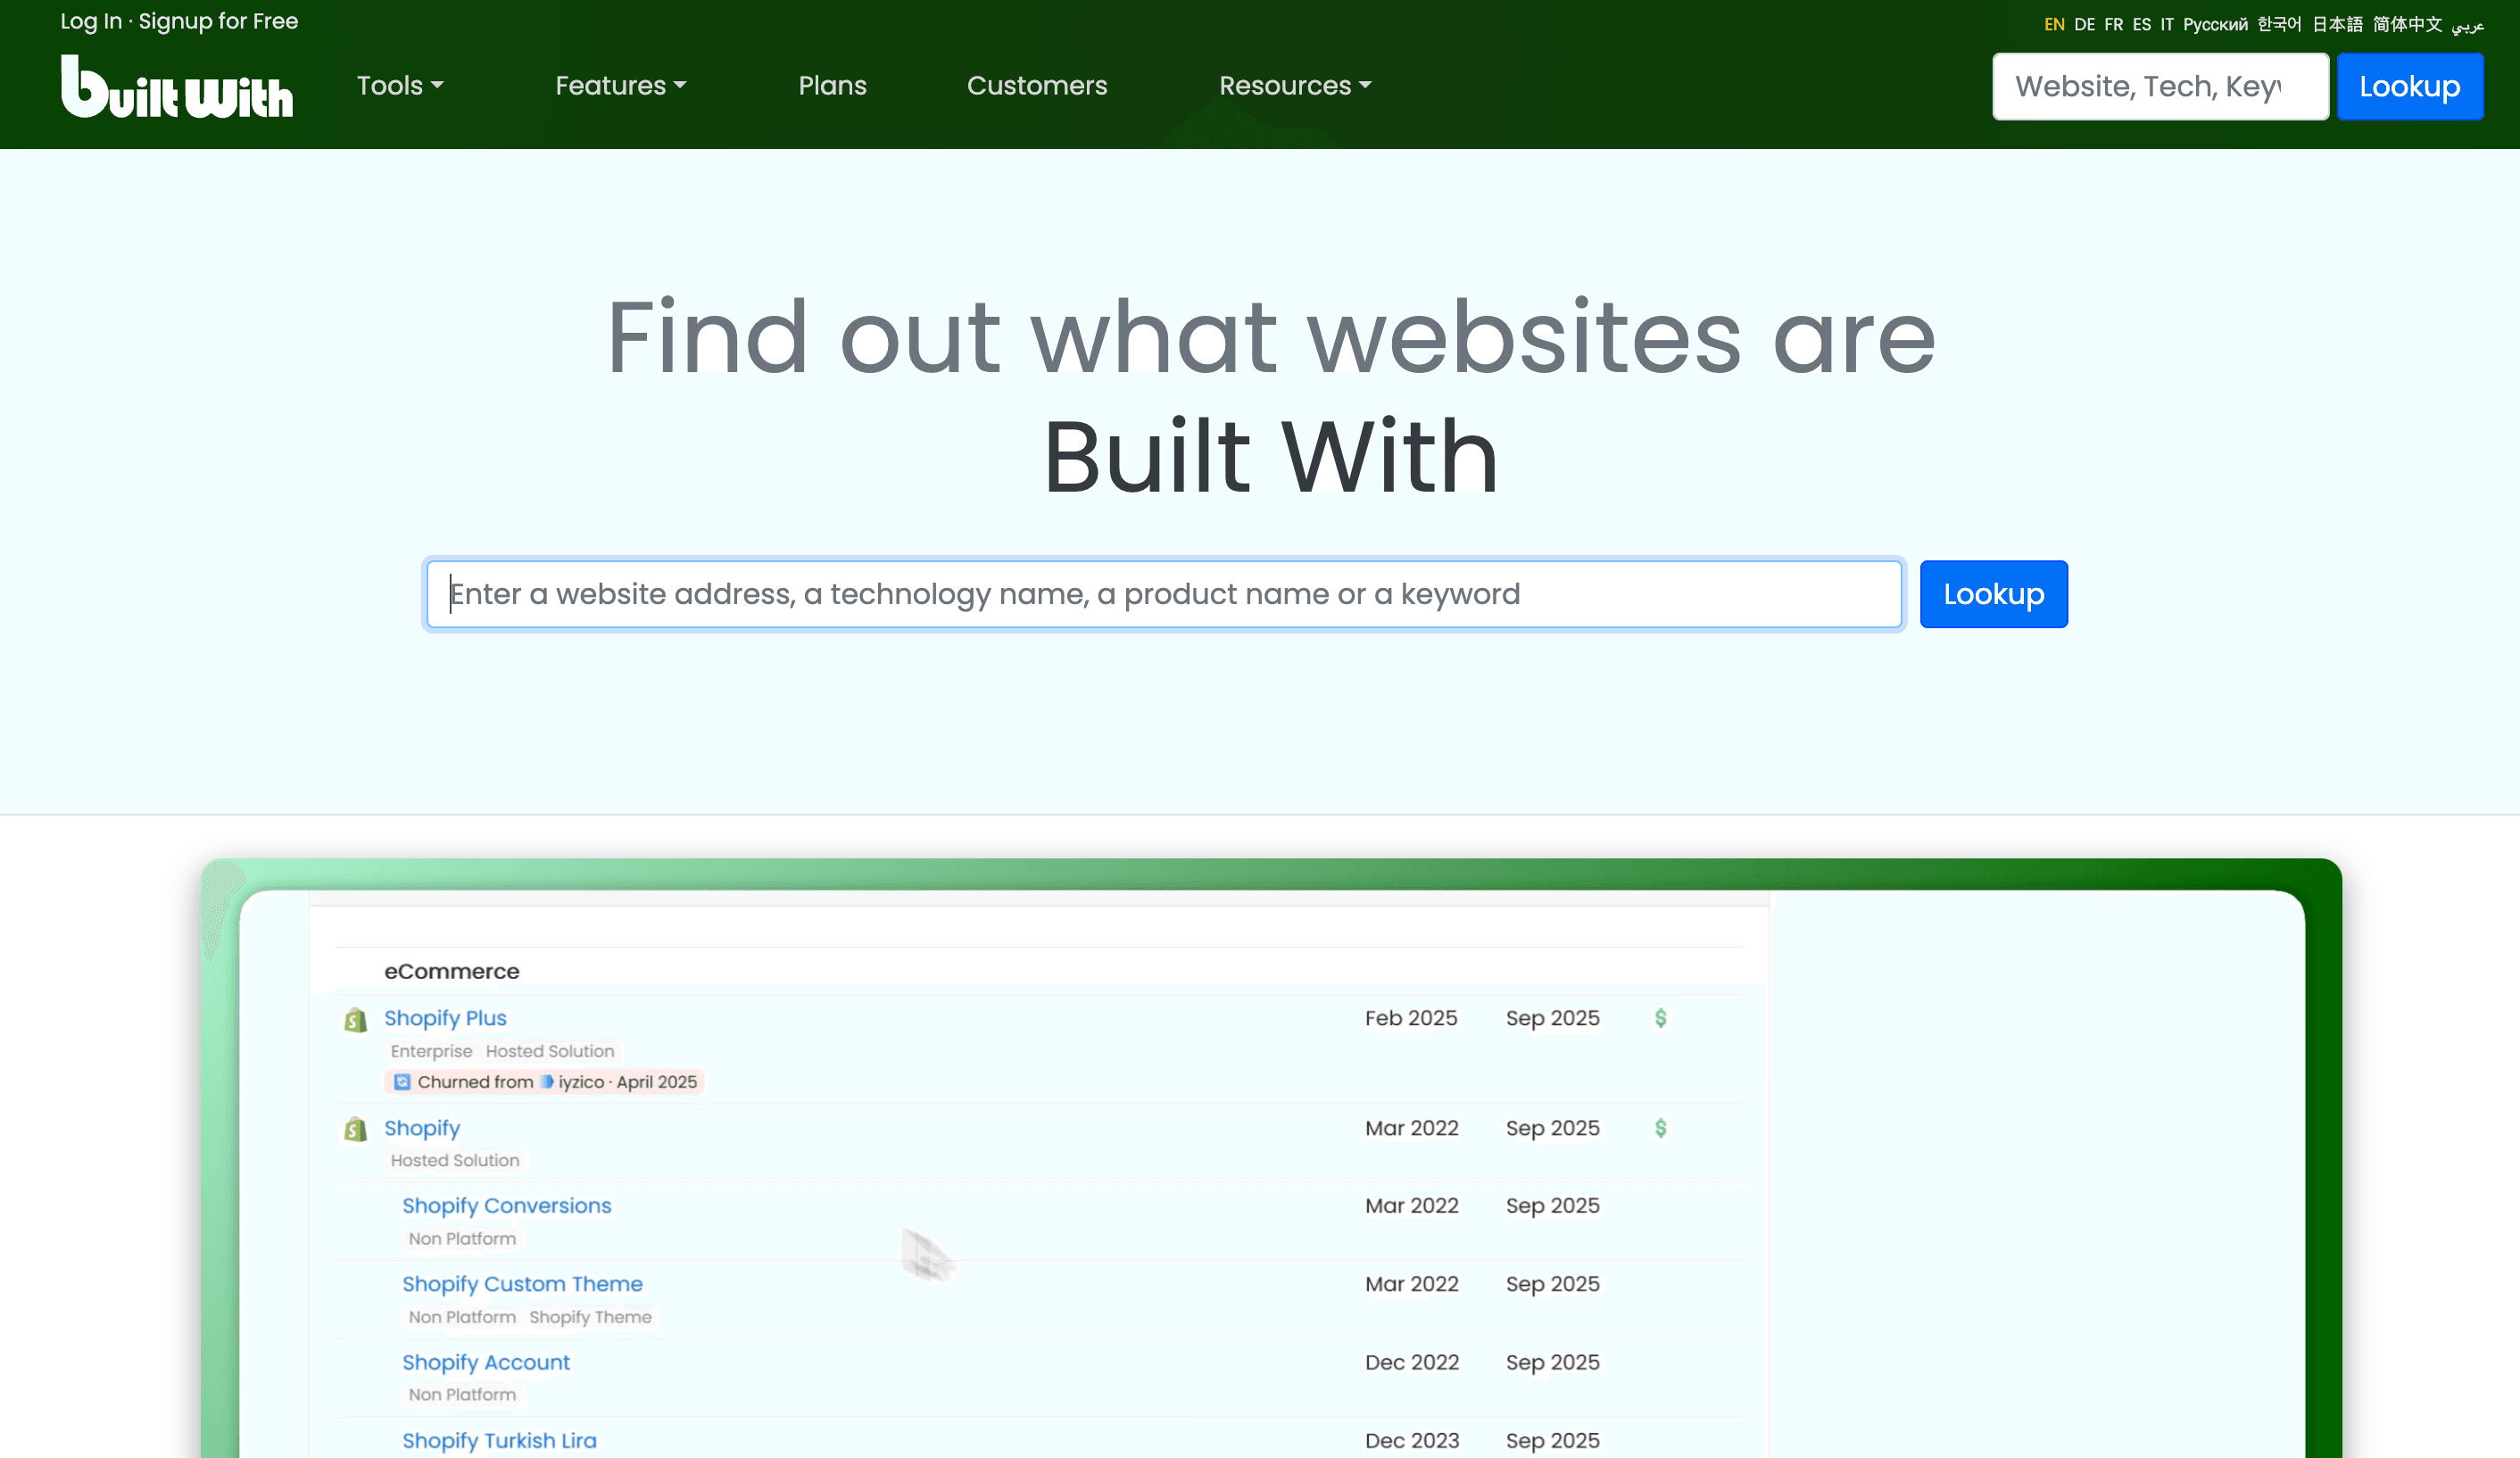
Task: Click the website search input field
Action: [1160, 593]
